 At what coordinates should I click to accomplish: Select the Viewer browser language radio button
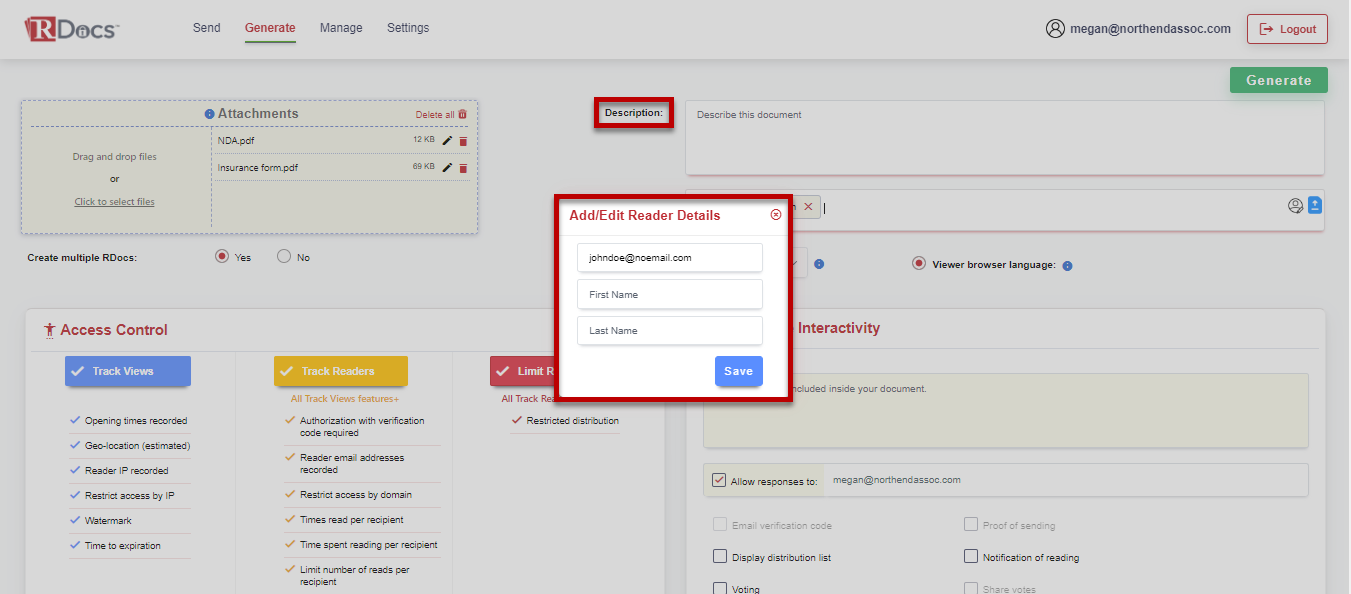tap(918, 264)
